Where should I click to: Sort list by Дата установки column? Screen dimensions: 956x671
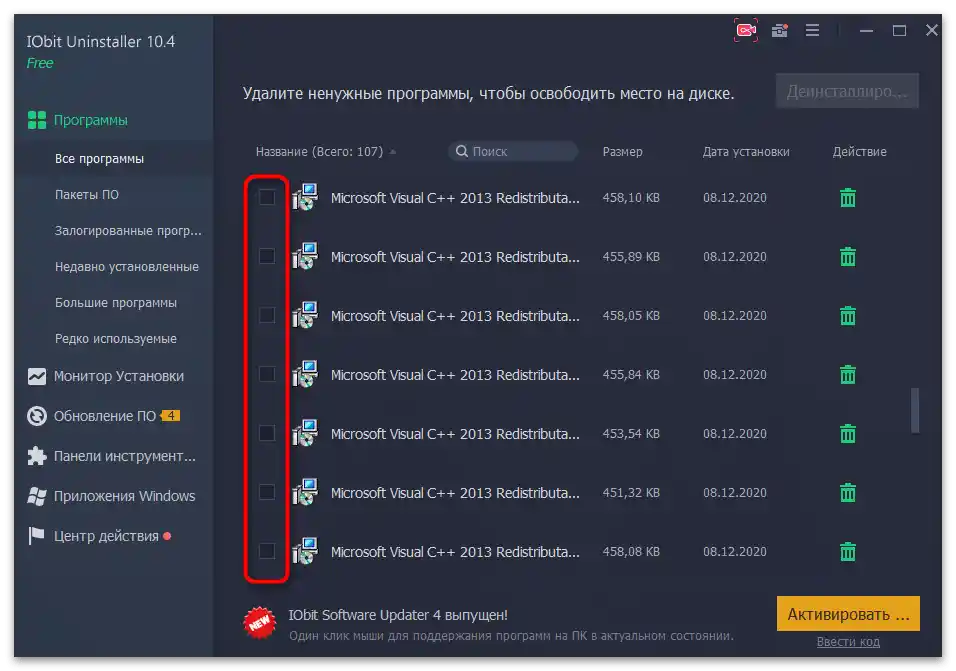[746, 152]
